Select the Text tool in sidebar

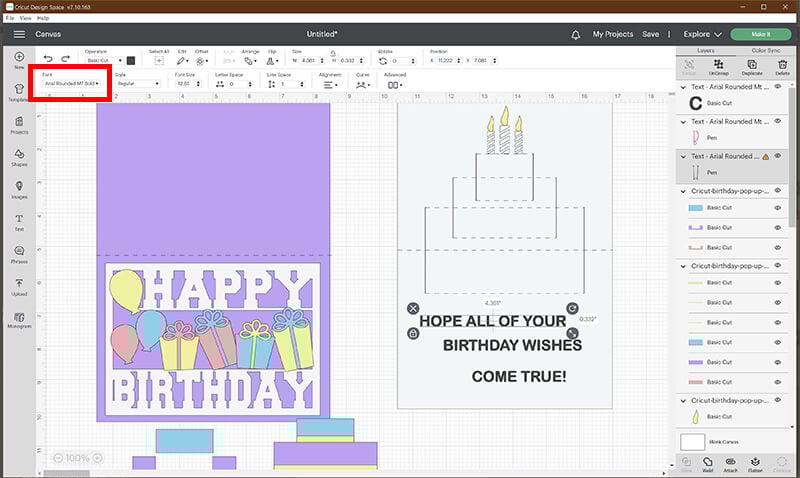point(19,218)
